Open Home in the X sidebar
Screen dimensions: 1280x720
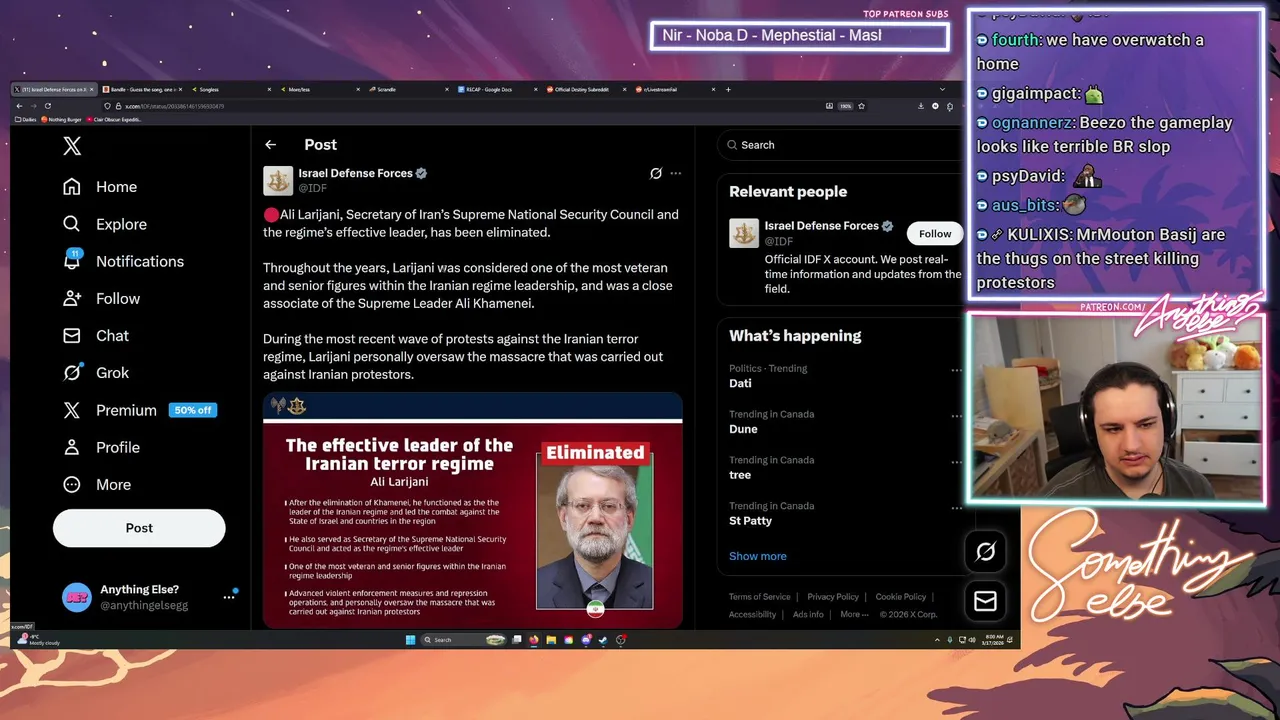[100, 187]
